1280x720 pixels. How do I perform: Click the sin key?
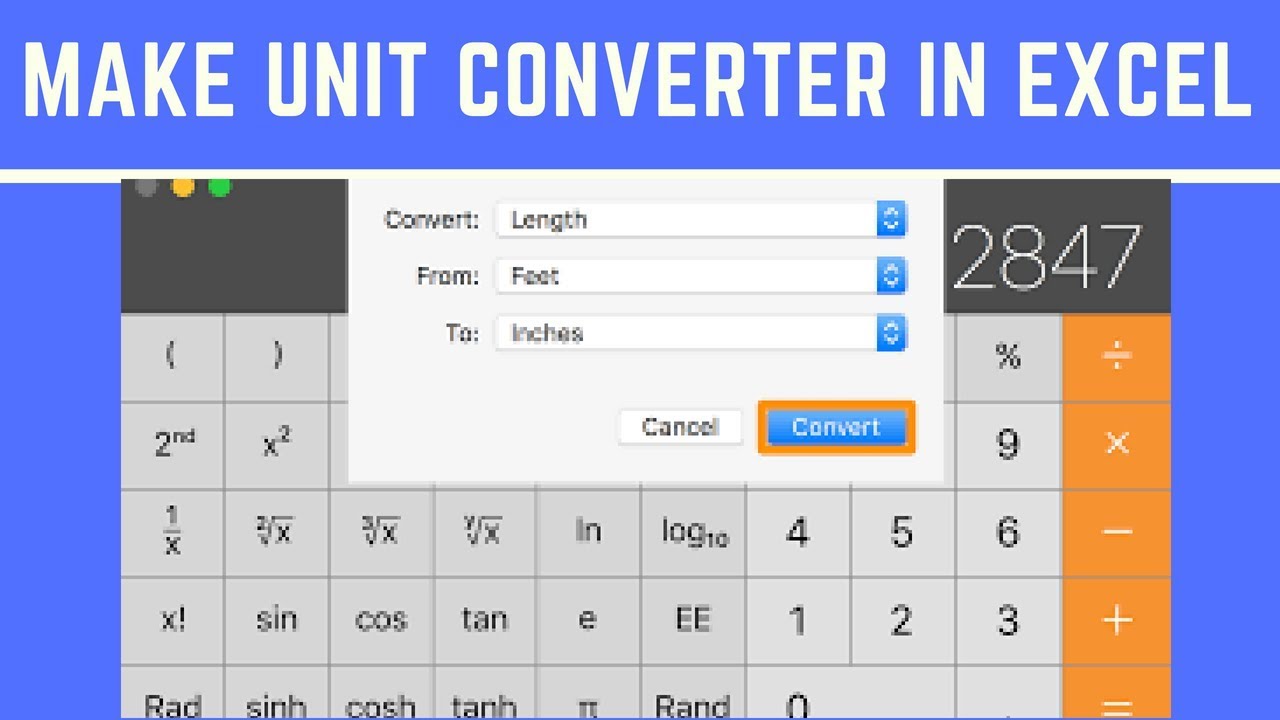tap(277, 620)
